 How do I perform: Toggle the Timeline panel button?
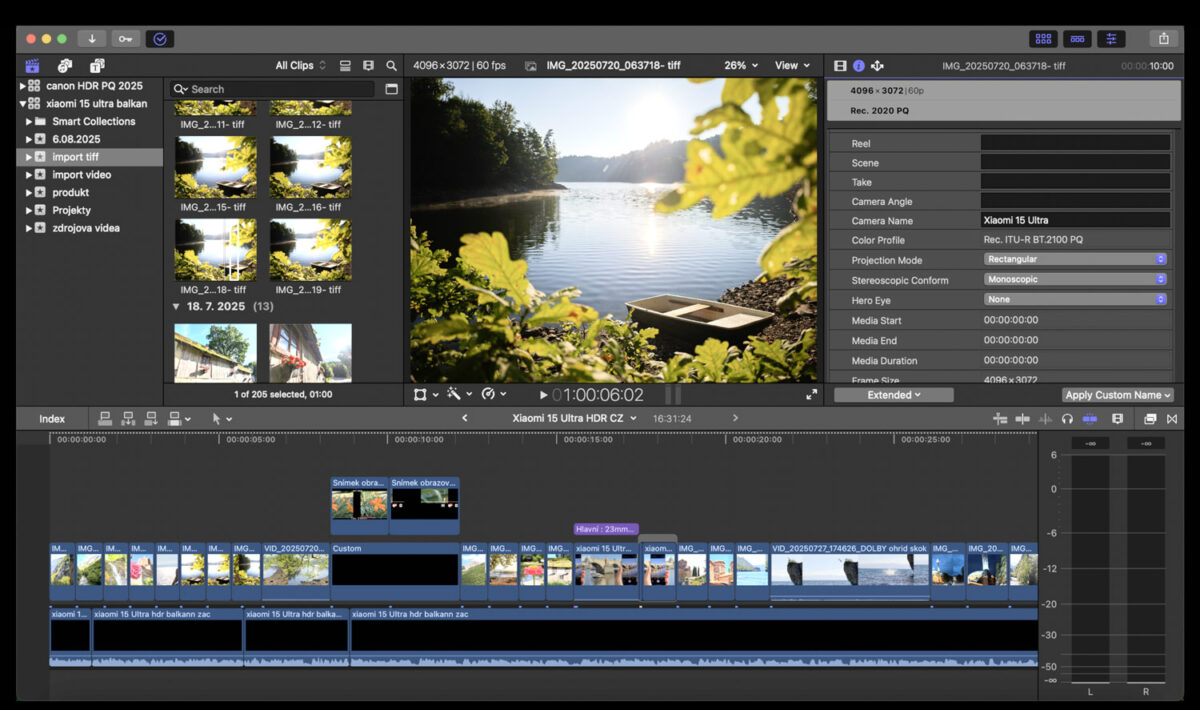click(1077, 39)
